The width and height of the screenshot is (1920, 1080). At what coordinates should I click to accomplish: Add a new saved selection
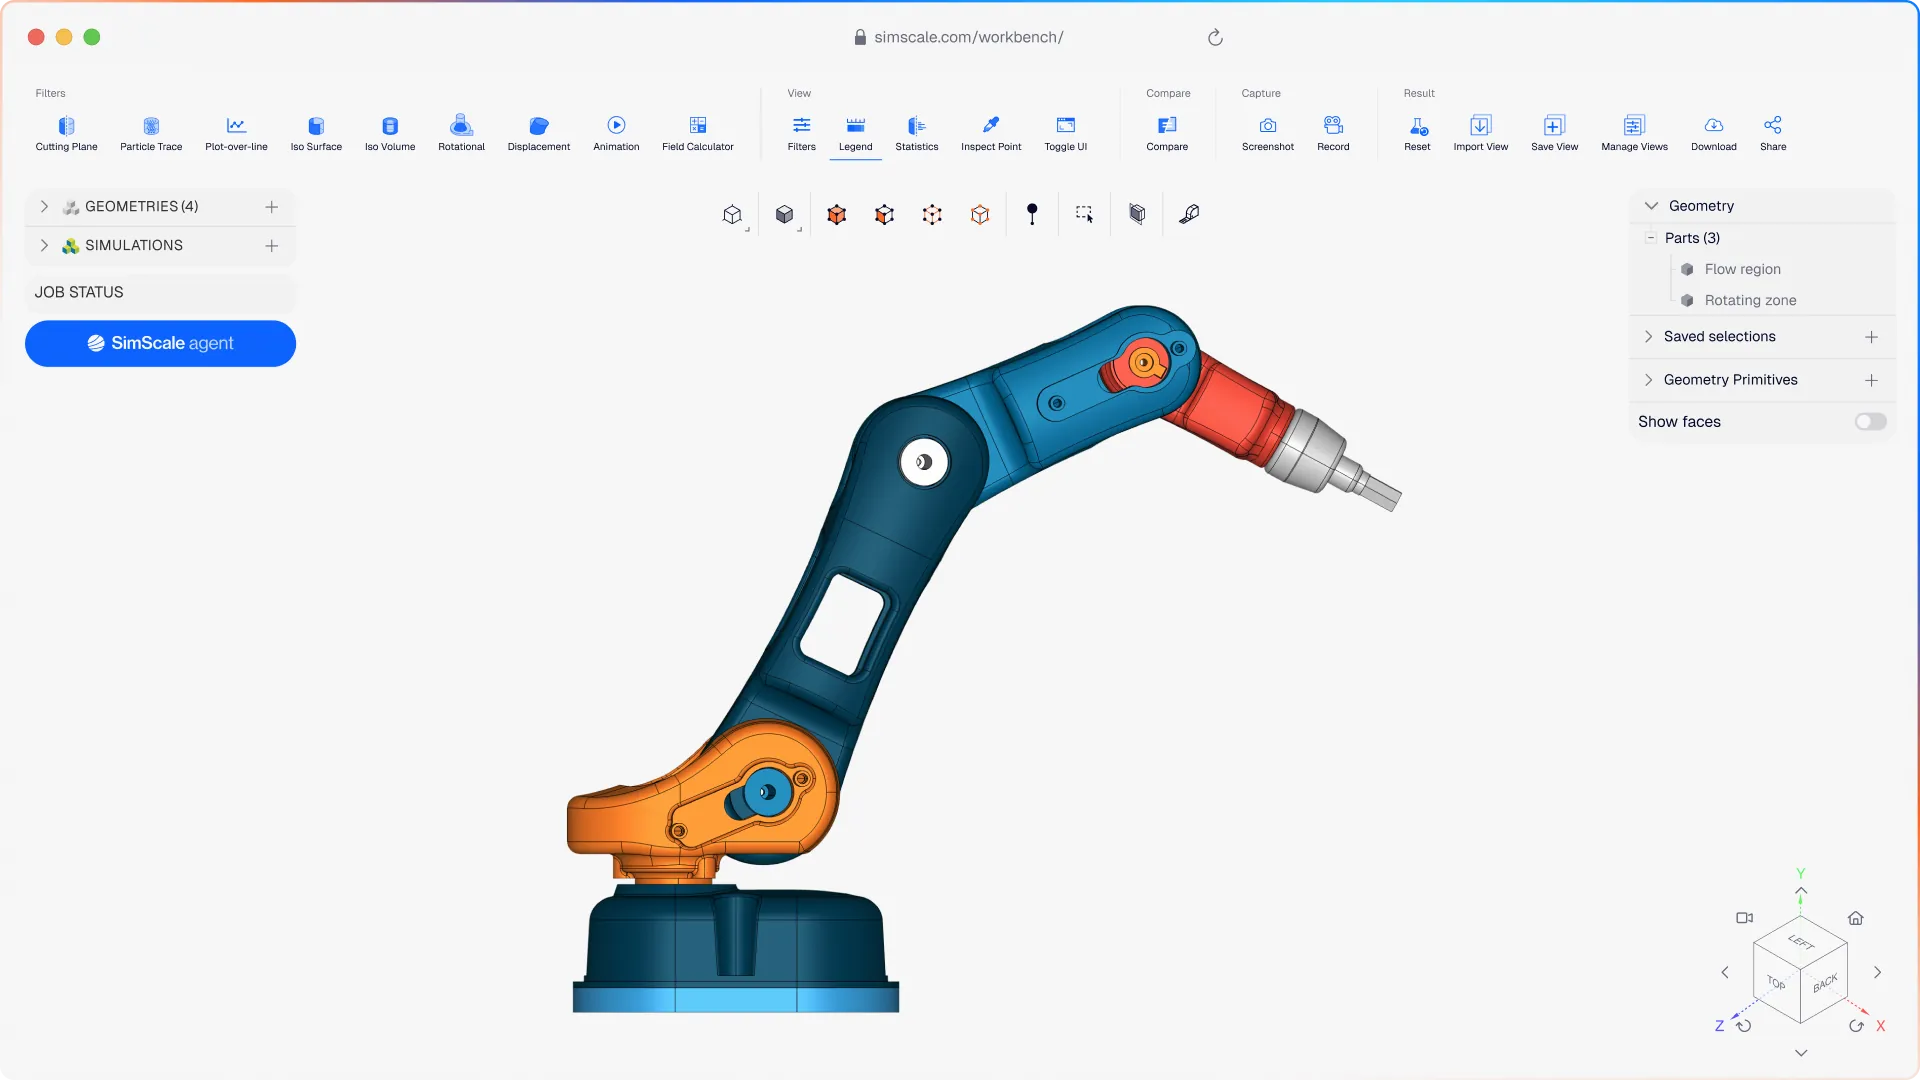click(1871, 337)
